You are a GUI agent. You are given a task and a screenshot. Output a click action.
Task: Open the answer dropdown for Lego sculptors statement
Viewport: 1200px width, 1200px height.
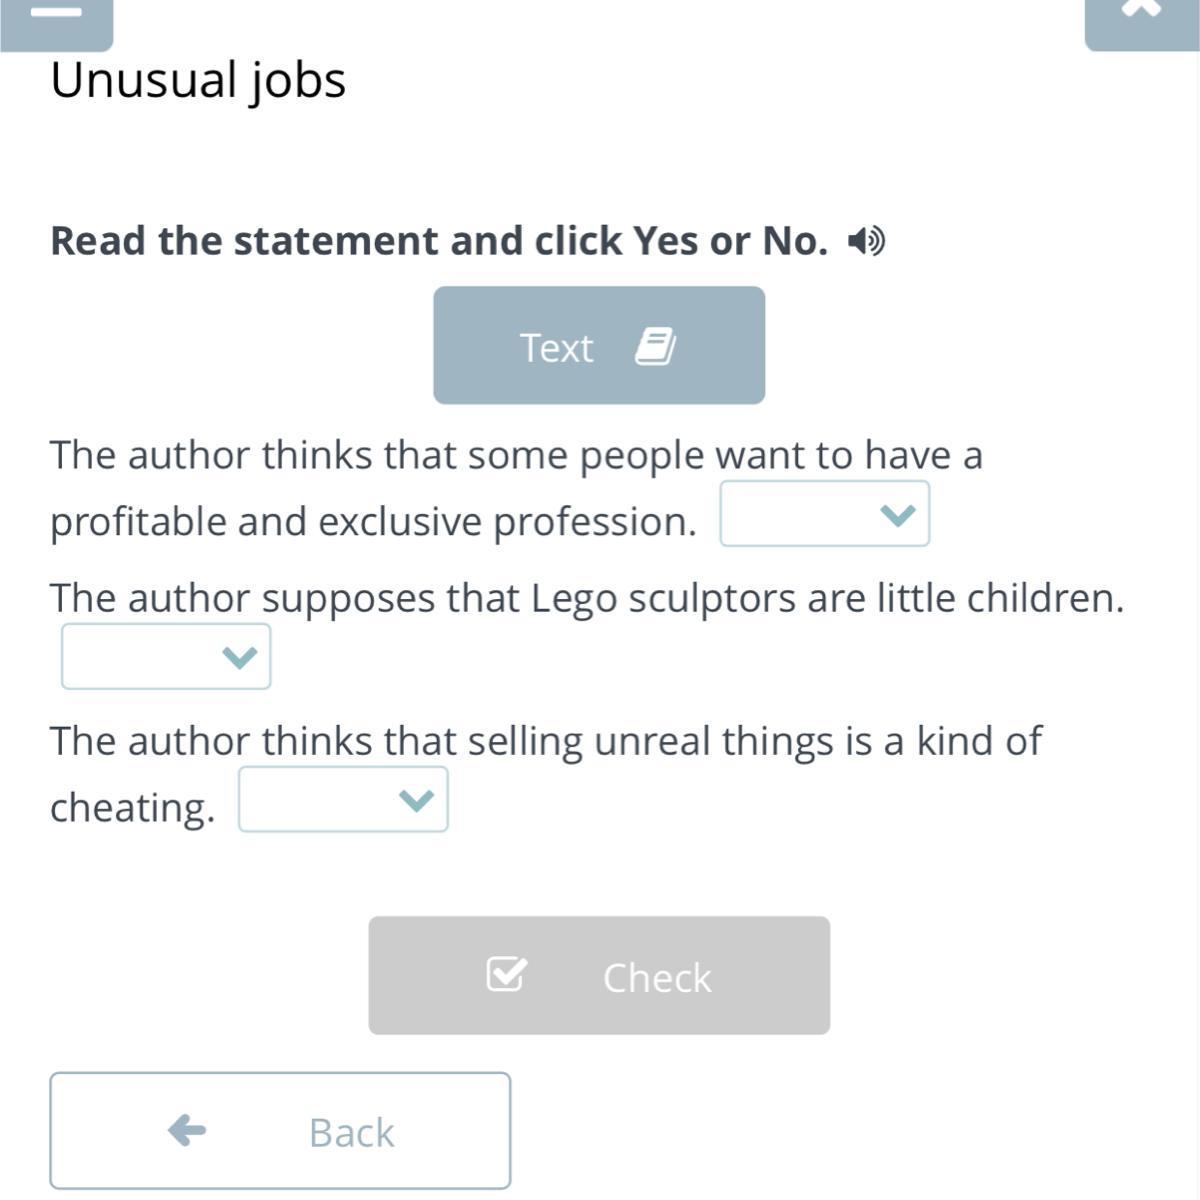click(166, 656)
